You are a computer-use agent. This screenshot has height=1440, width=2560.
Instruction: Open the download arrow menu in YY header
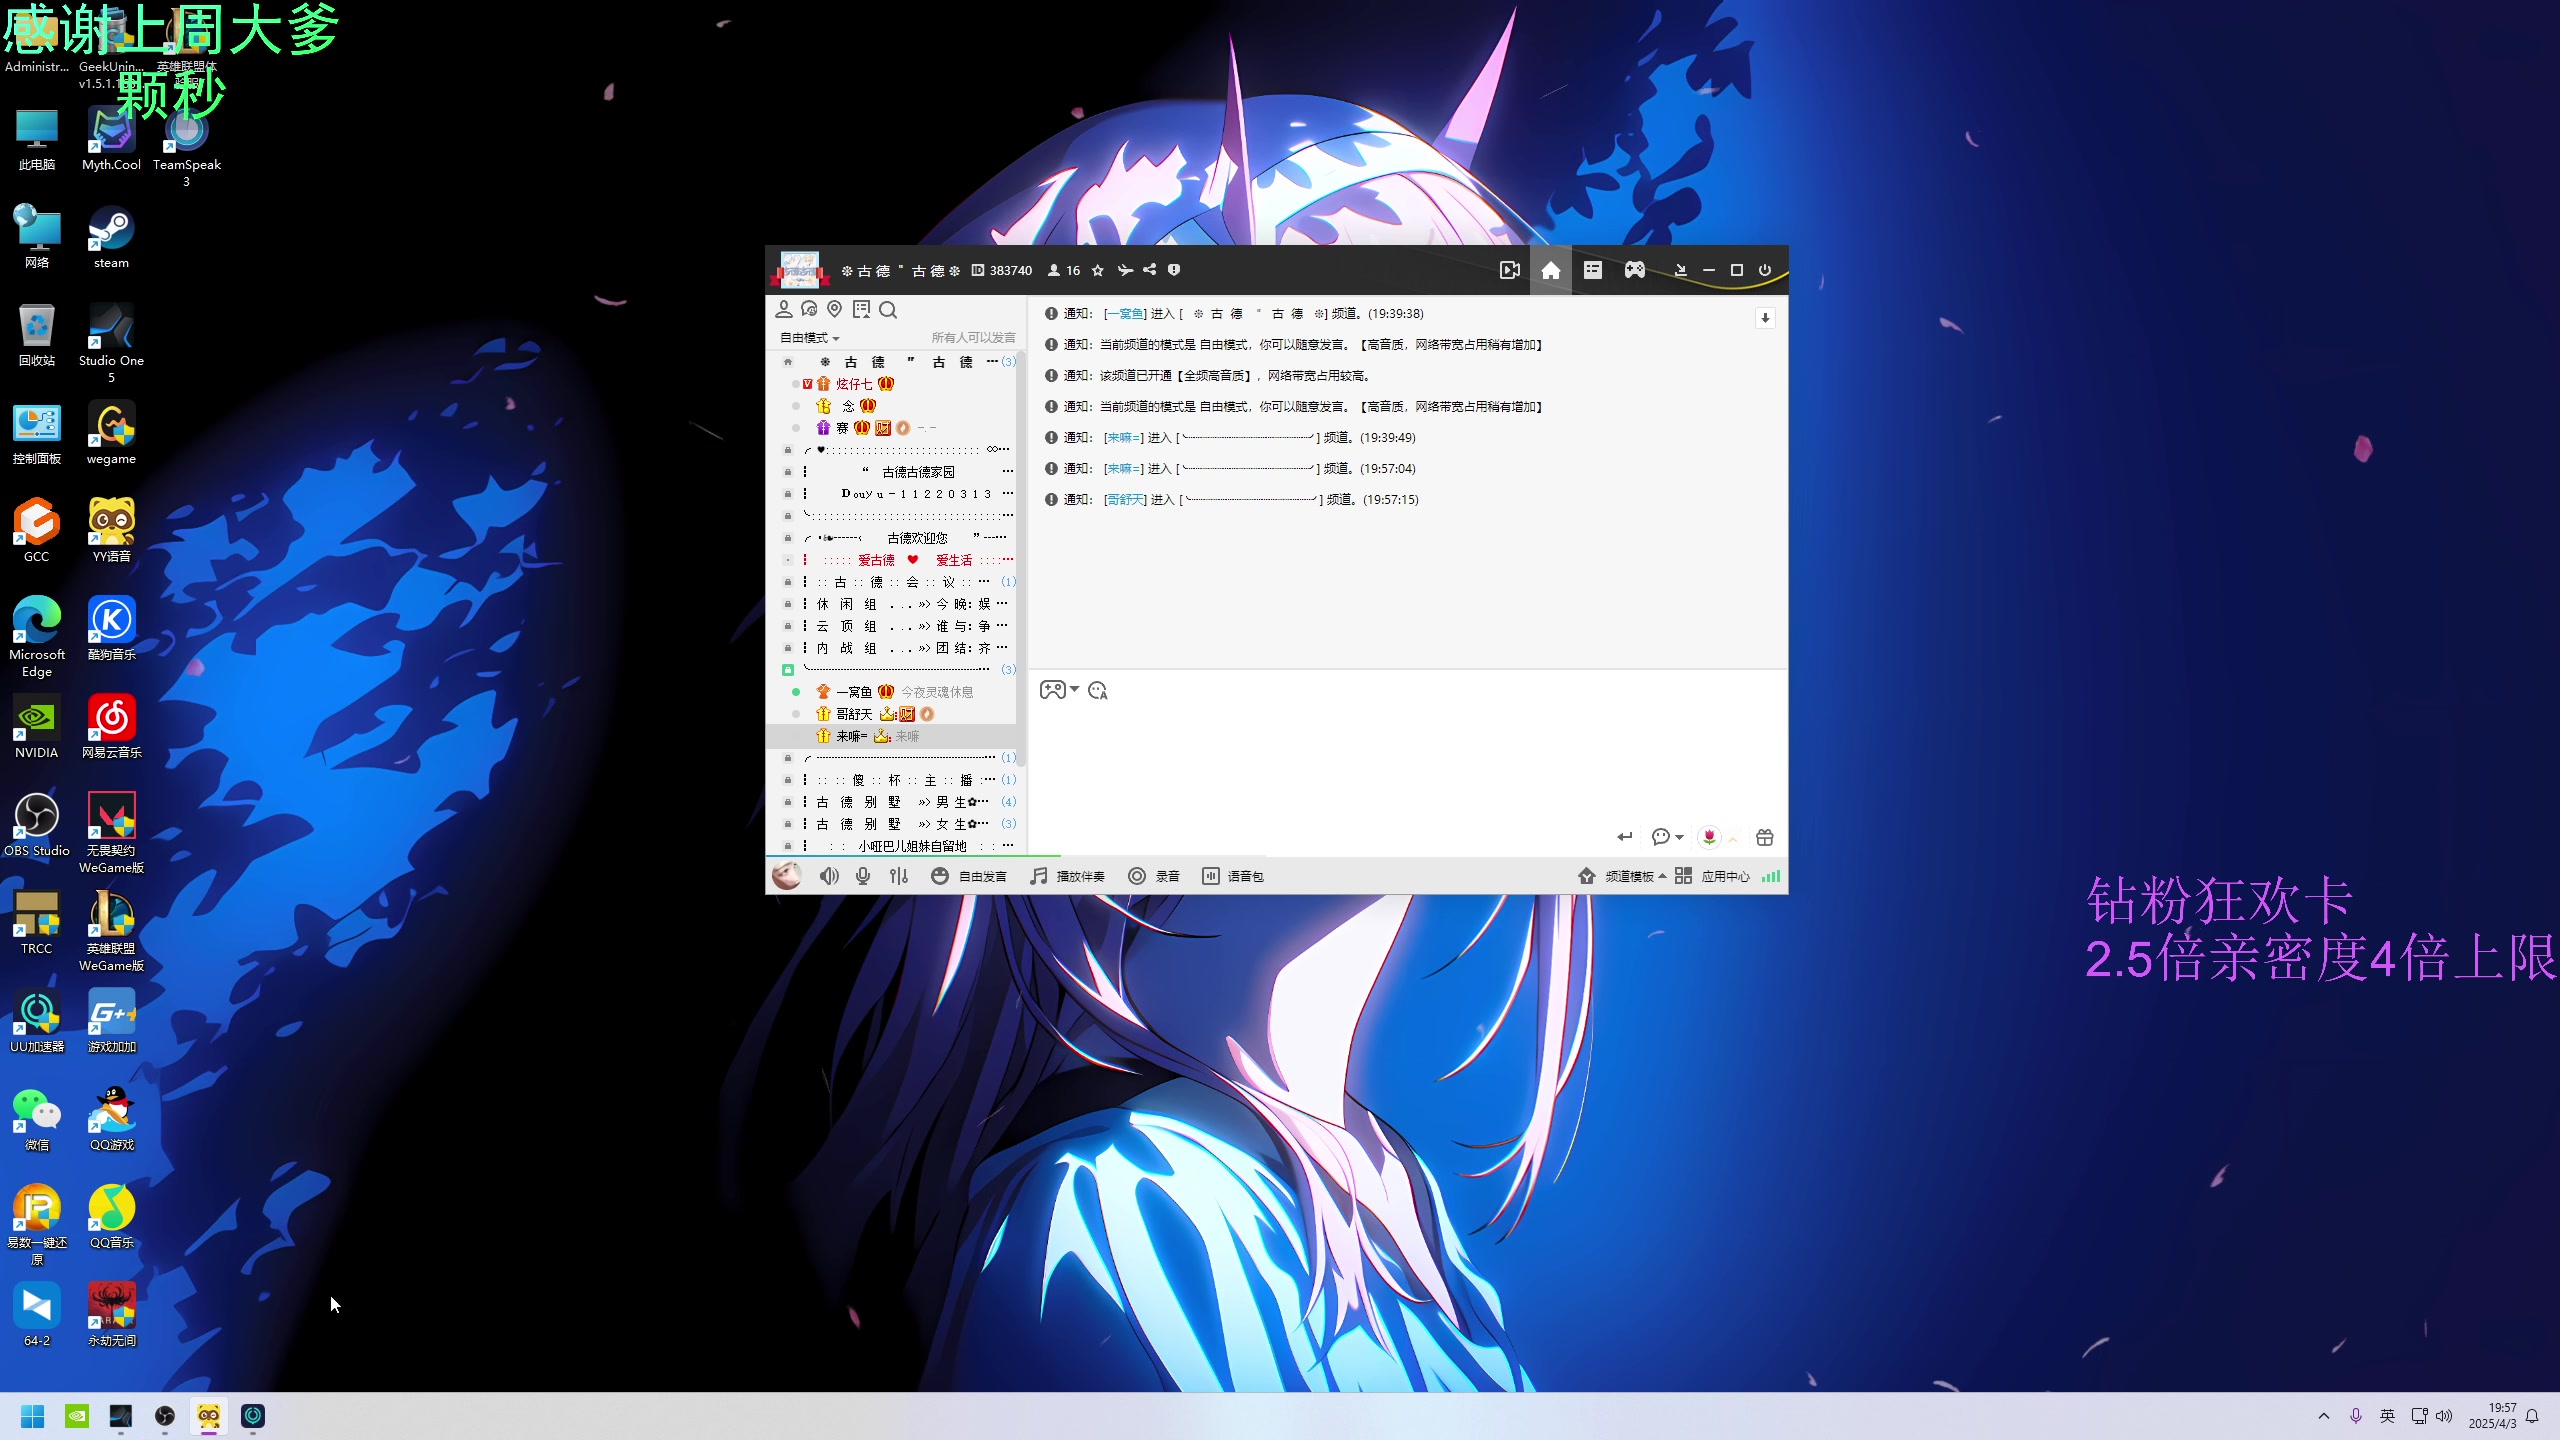(1680, 270)
